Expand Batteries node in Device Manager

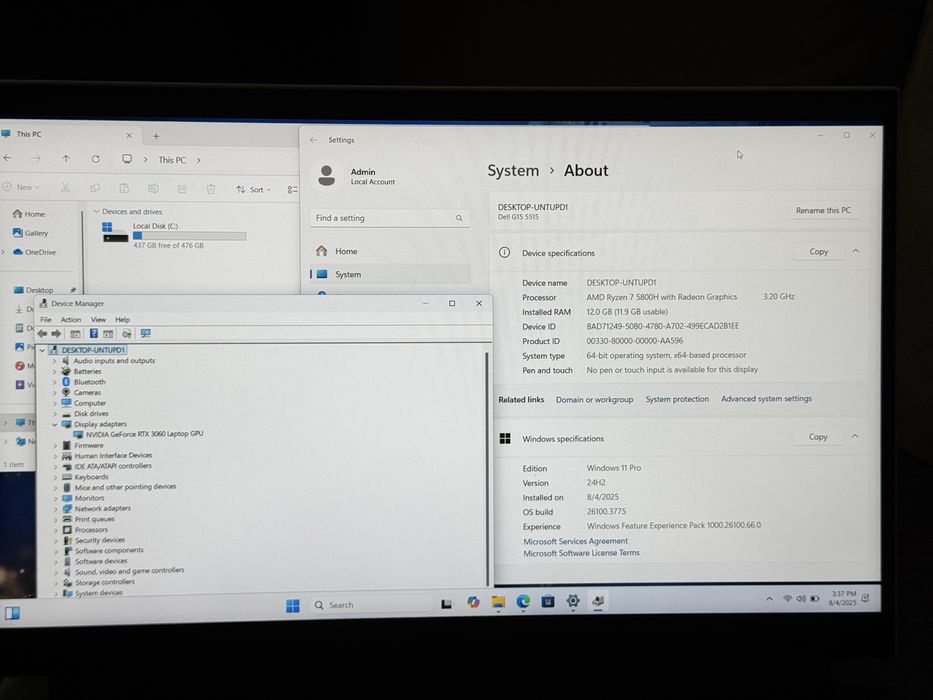click(54, 371)
